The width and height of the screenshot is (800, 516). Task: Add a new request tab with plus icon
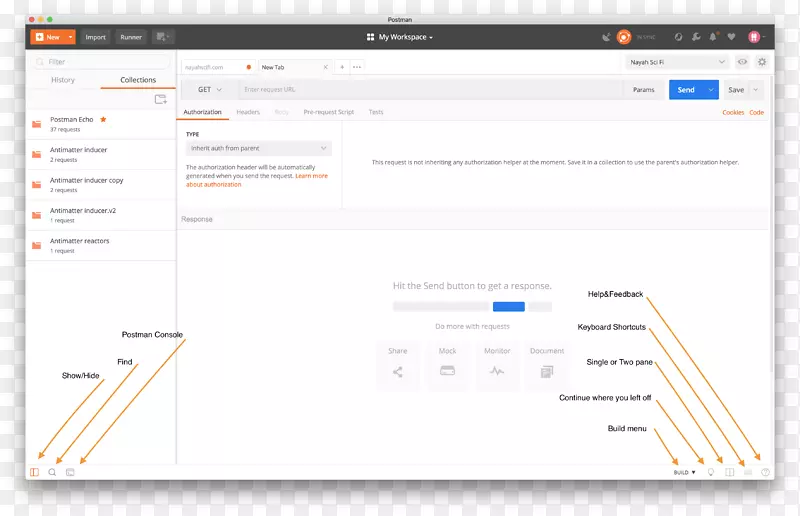point(342,67)
